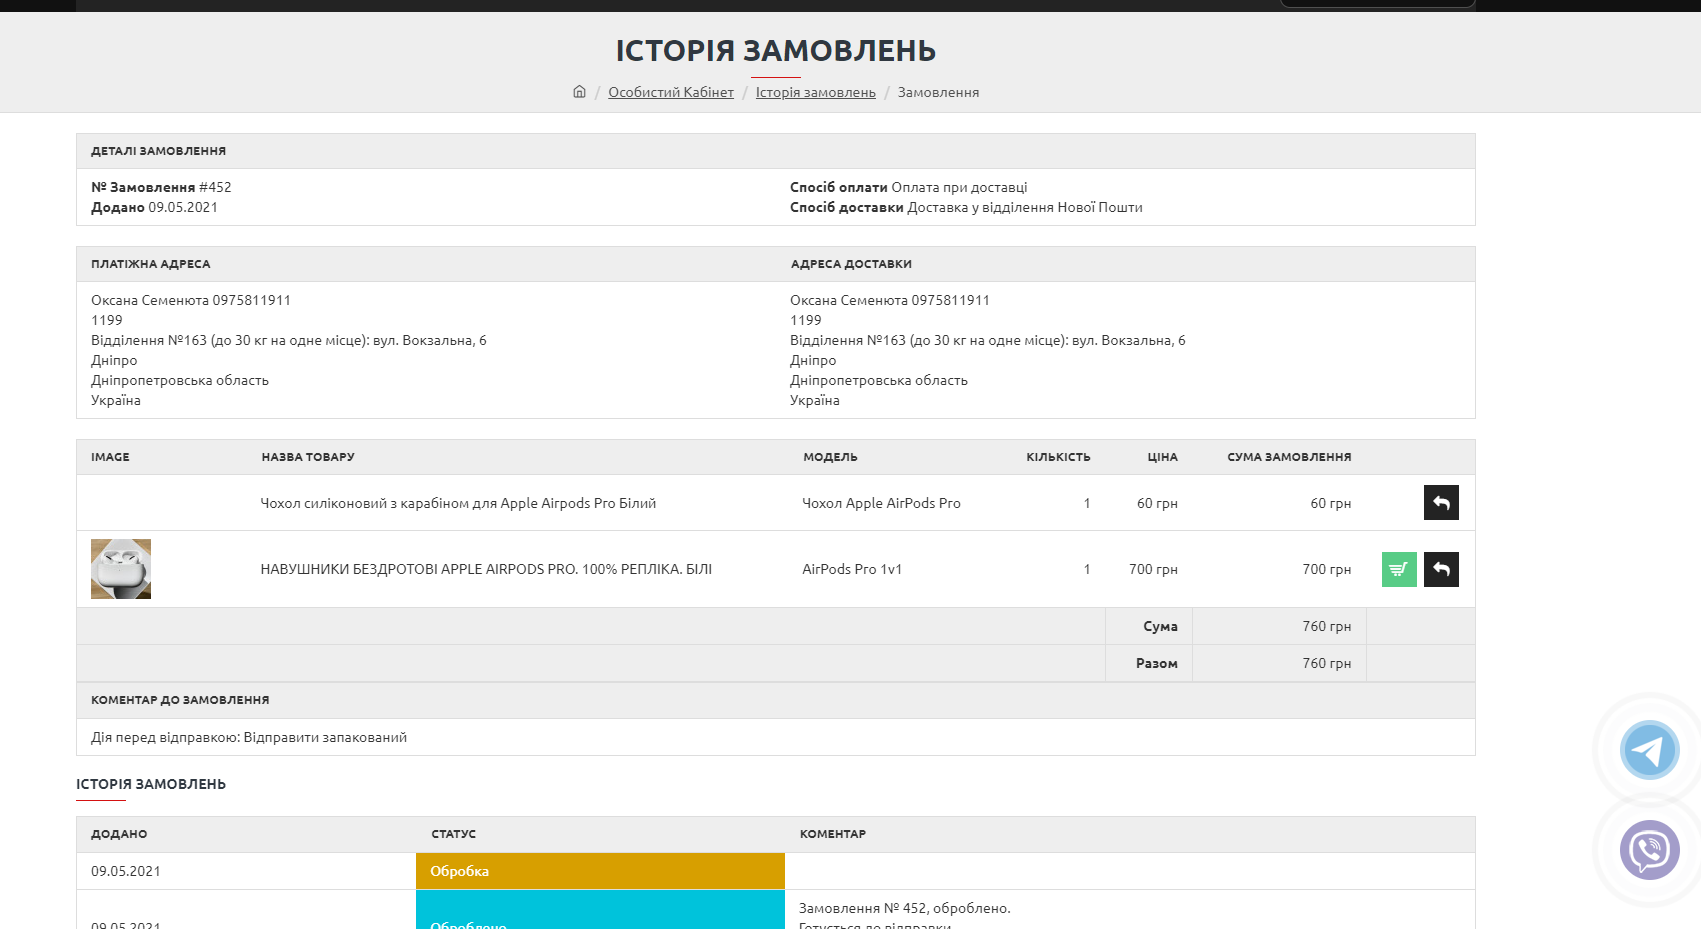Reorder AirPods Pro with green cart icon
The height and width of the screenshot is (929, 1701).
(x=1399, y=570)
